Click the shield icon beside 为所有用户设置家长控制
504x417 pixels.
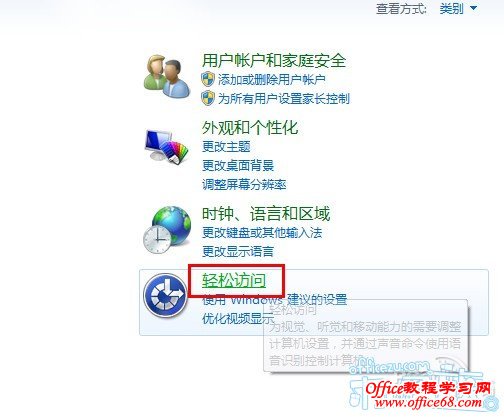point(208,98)
